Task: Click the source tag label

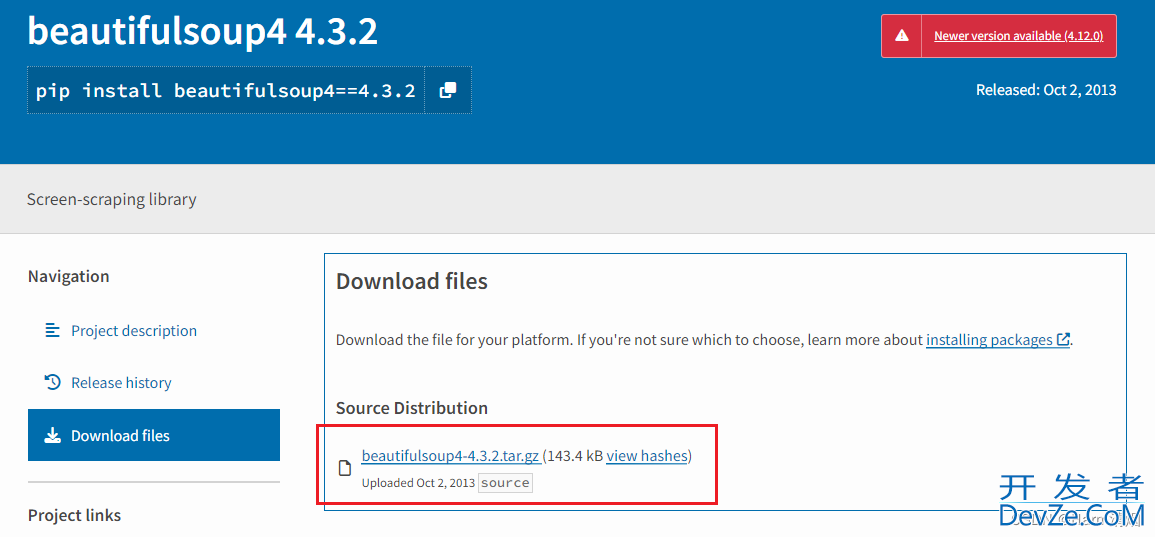Action: (505, 482)
